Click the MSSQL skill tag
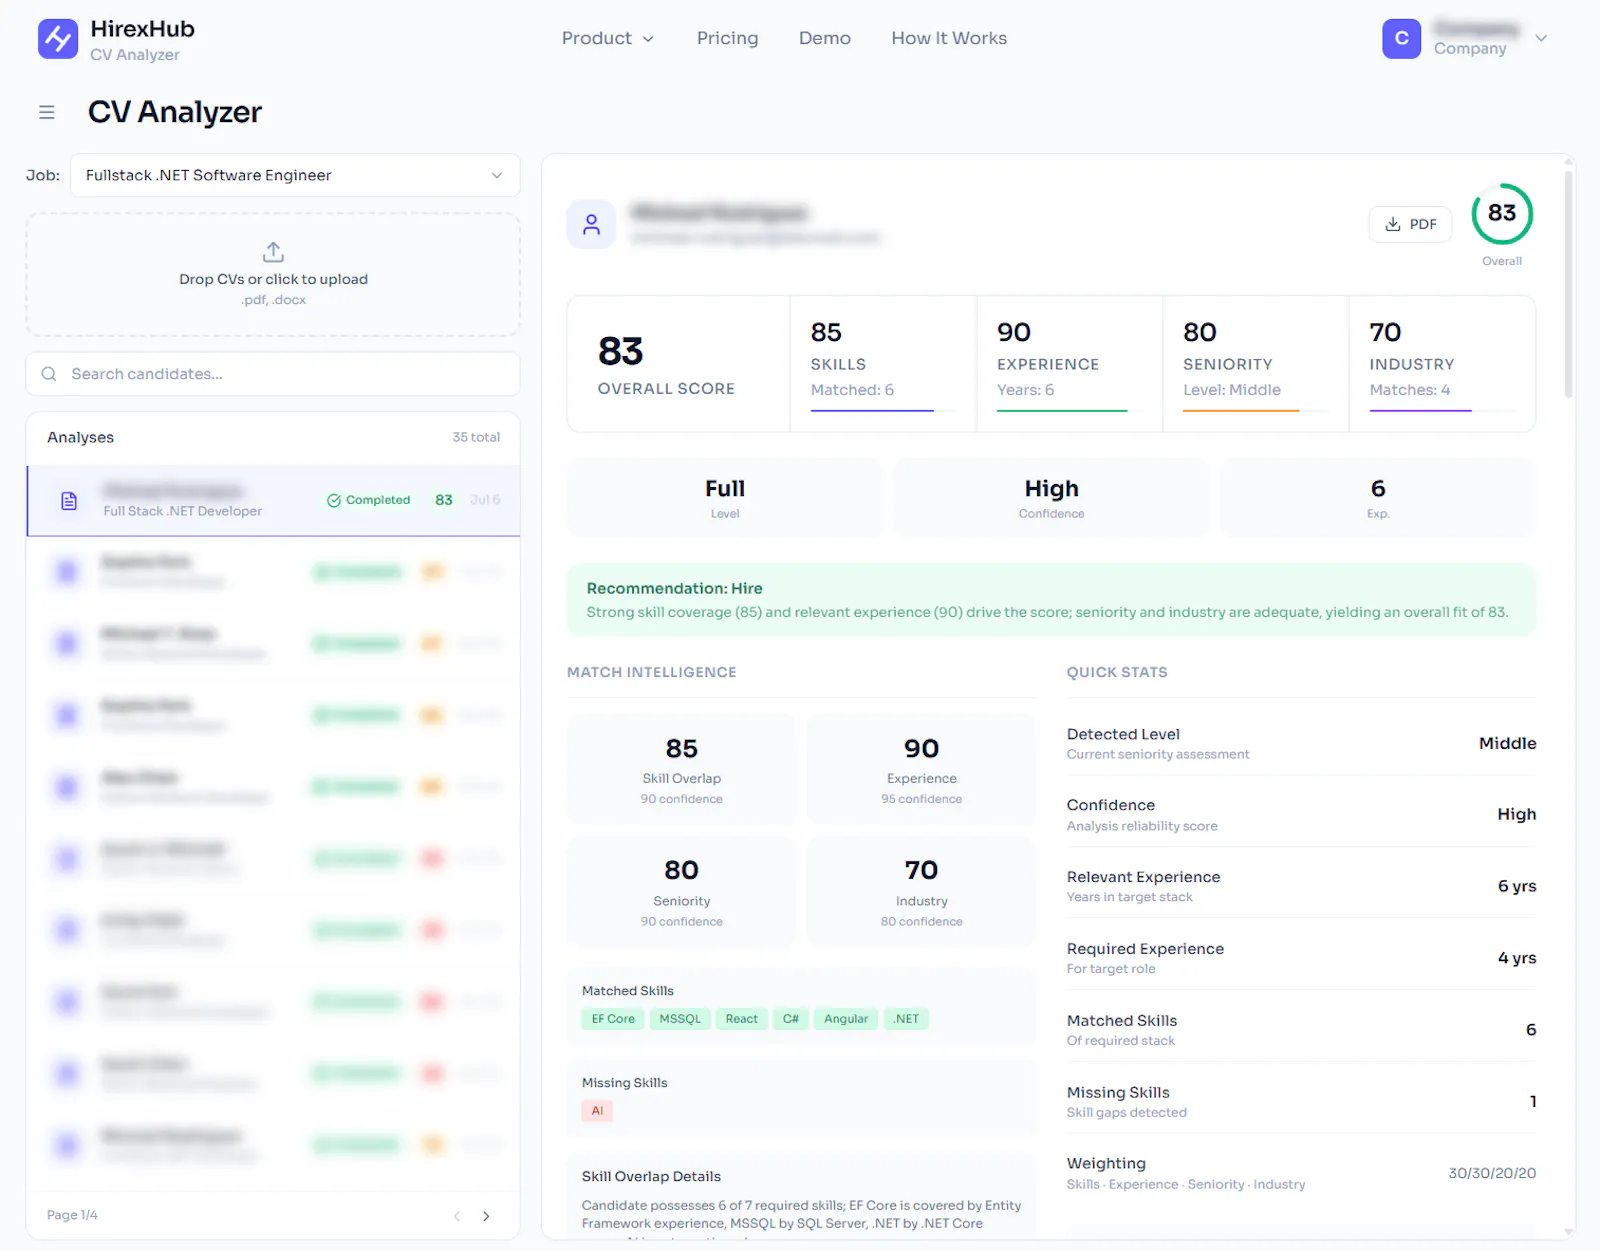Image resolution: width=1600 pixels, height=1251 pixels. tap(680, 1019)
